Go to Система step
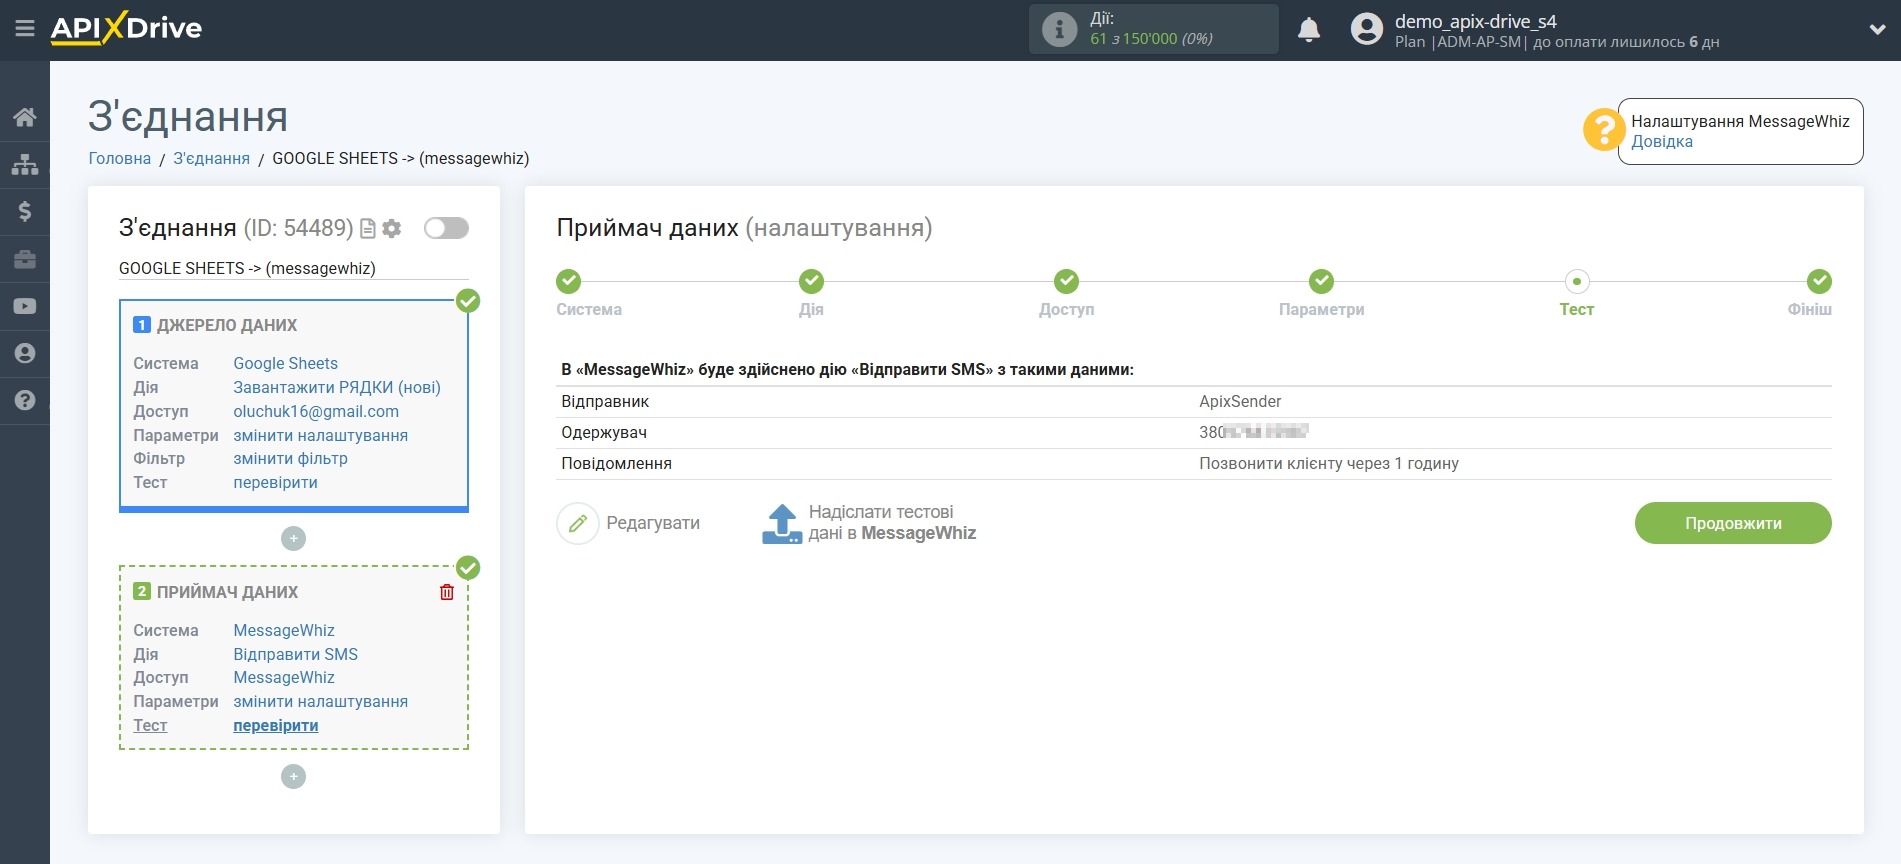The width and height of the screenshot is (1901, 864). pyautogui.click(x=568, y=281)
